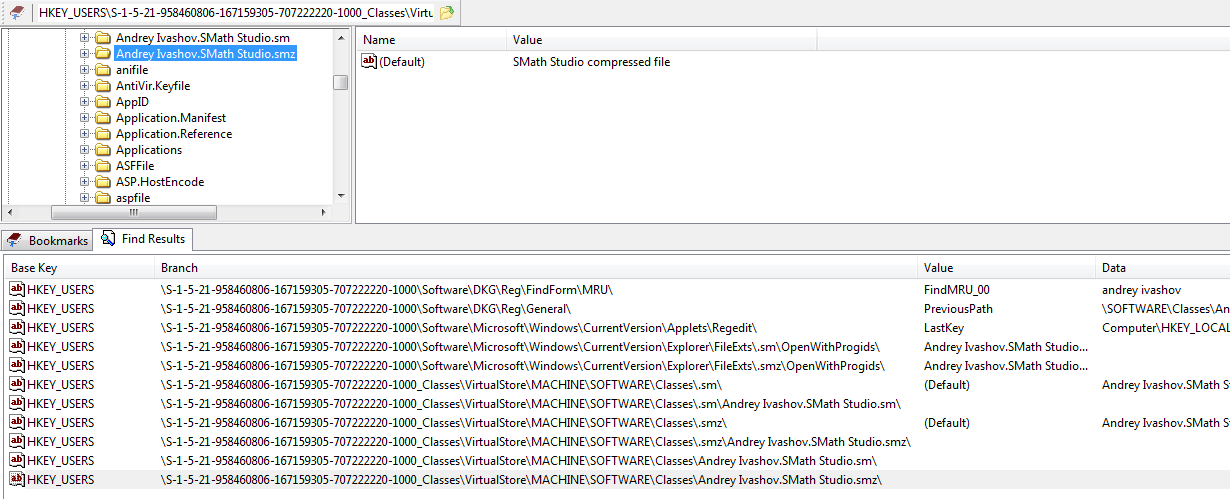Click the tree's vertical scrollbar down arrow
This screenshot has height=499, width=1230.
click(341, 197)
